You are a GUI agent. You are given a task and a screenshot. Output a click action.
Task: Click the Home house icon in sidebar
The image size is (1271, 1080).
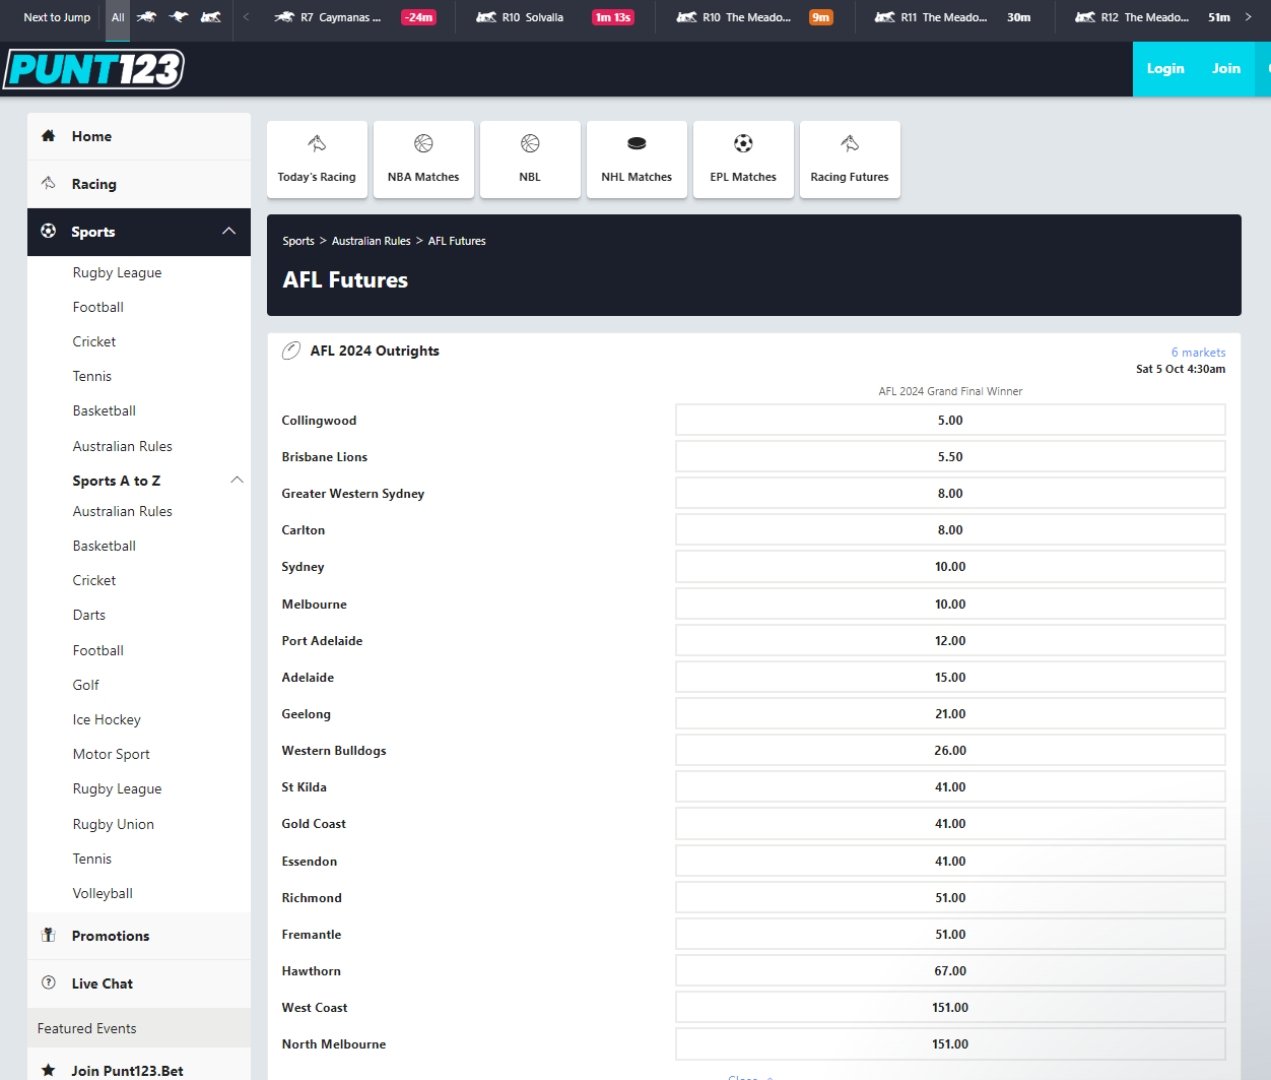tap(48, 136)
